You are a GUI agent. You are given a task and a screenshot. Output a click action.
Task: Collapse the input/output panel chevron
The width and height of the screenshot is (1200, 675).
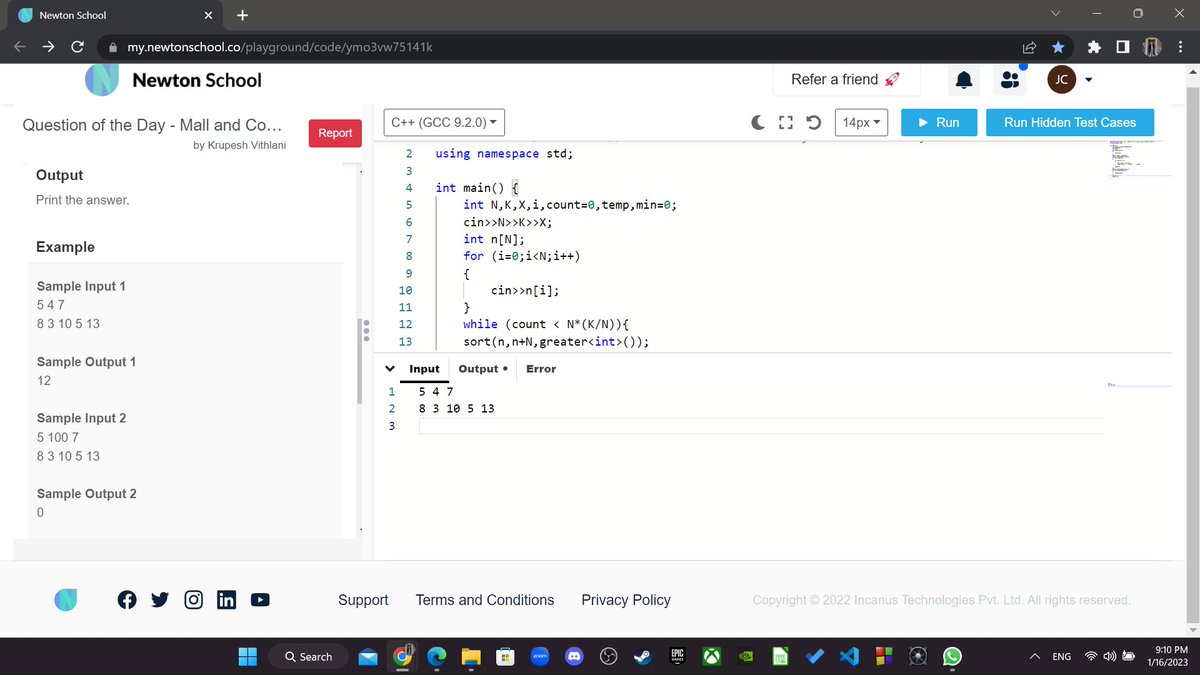(x=391, y=369)
